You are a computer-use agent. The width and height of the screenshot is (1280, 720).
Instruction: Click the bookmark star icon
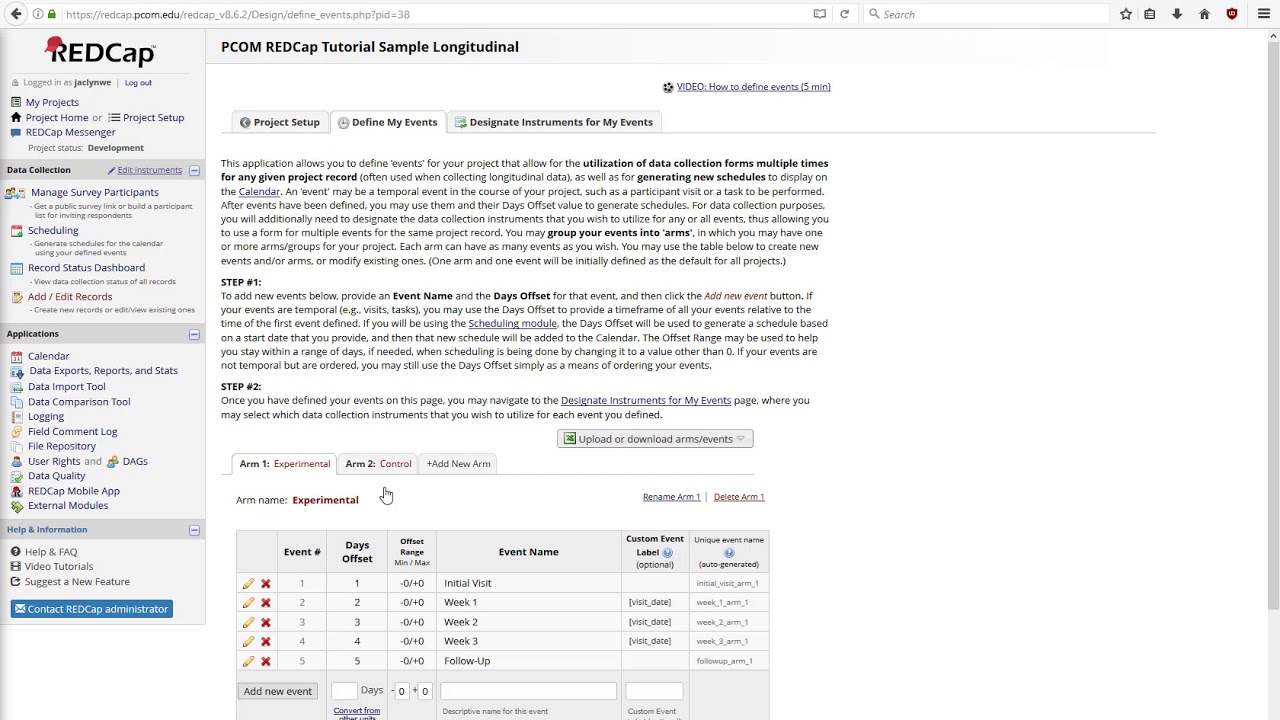pos(1126,14)
